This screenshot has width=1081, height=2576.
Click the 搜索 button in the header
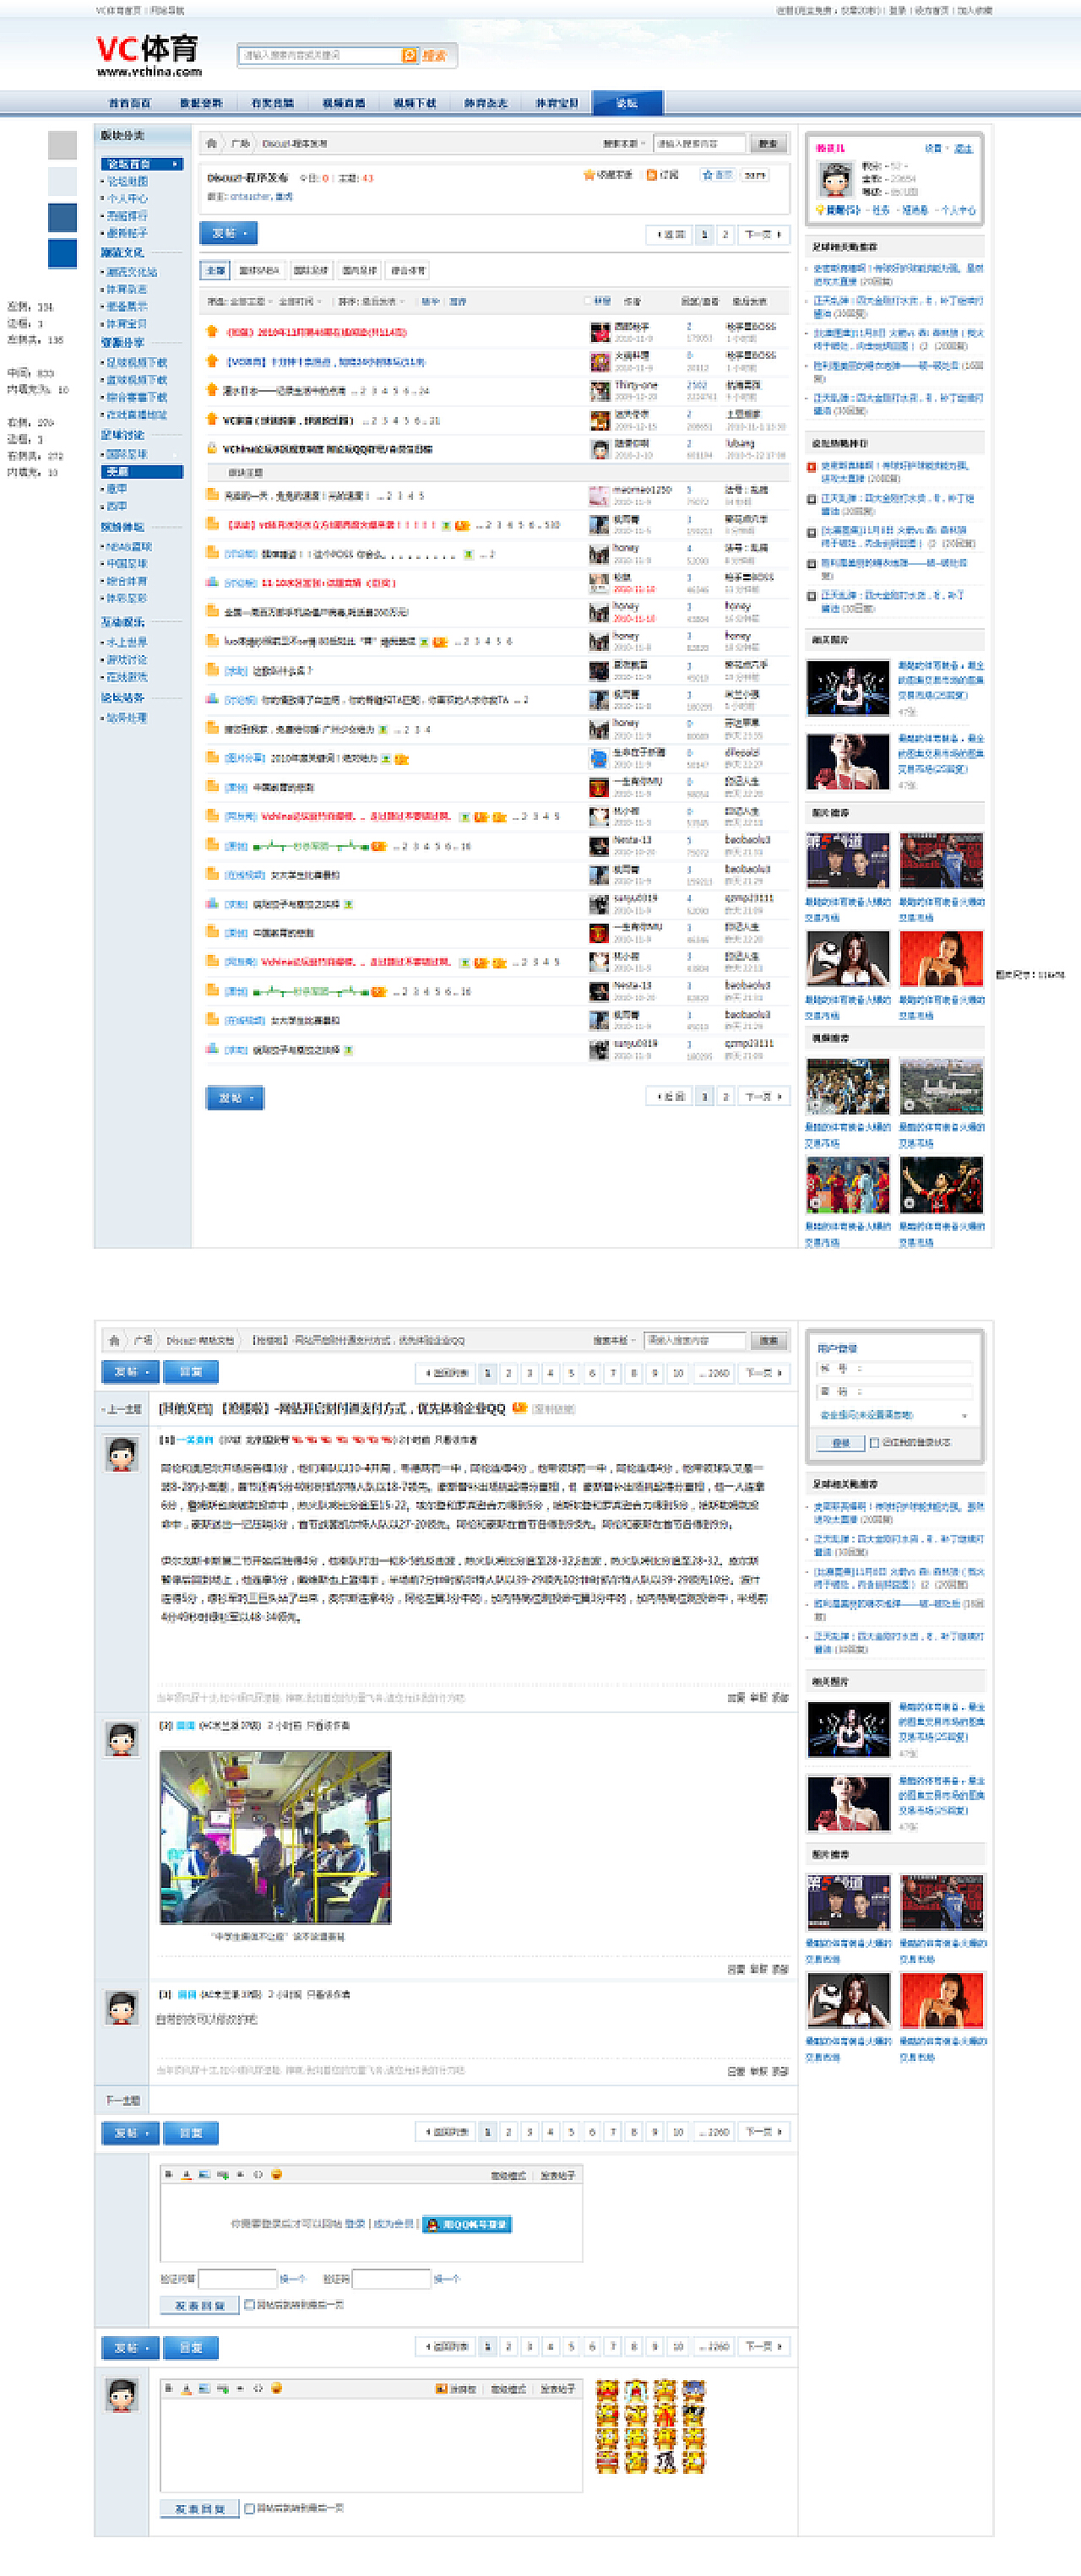point(435,55)
